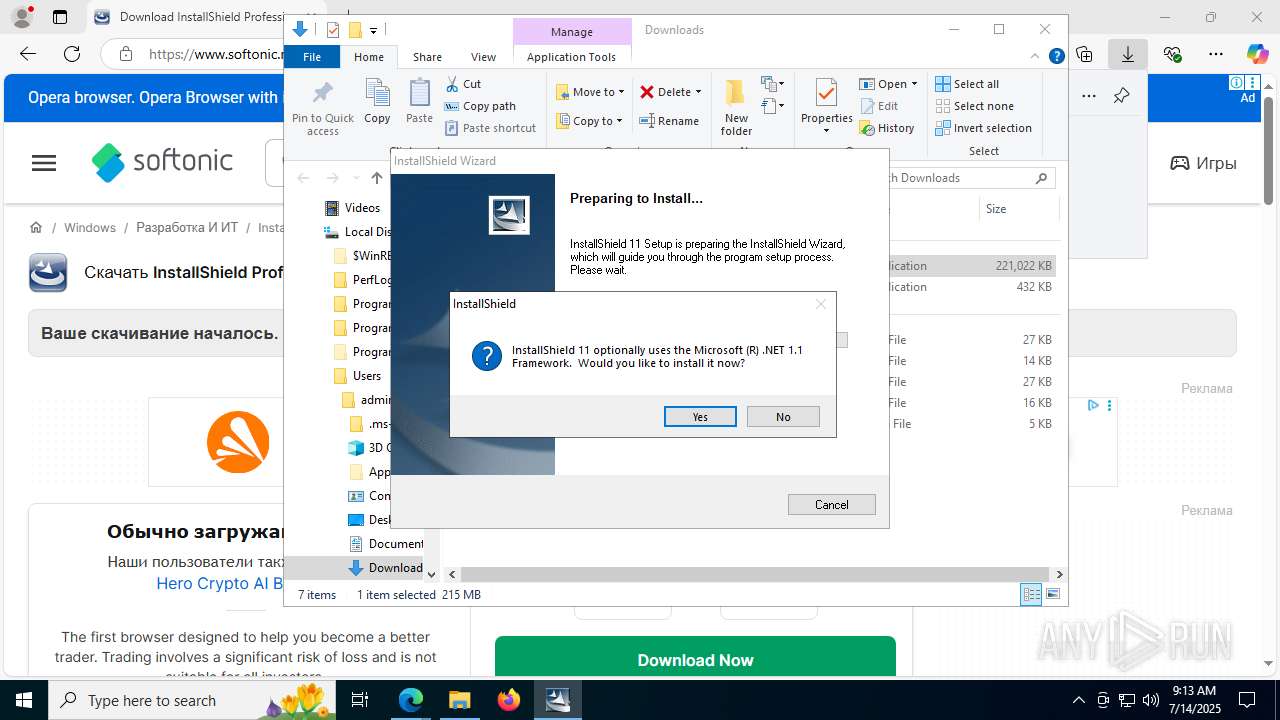1280x720 pixels.
Task: Open the Игры games link
Action: click(1203, 163)
